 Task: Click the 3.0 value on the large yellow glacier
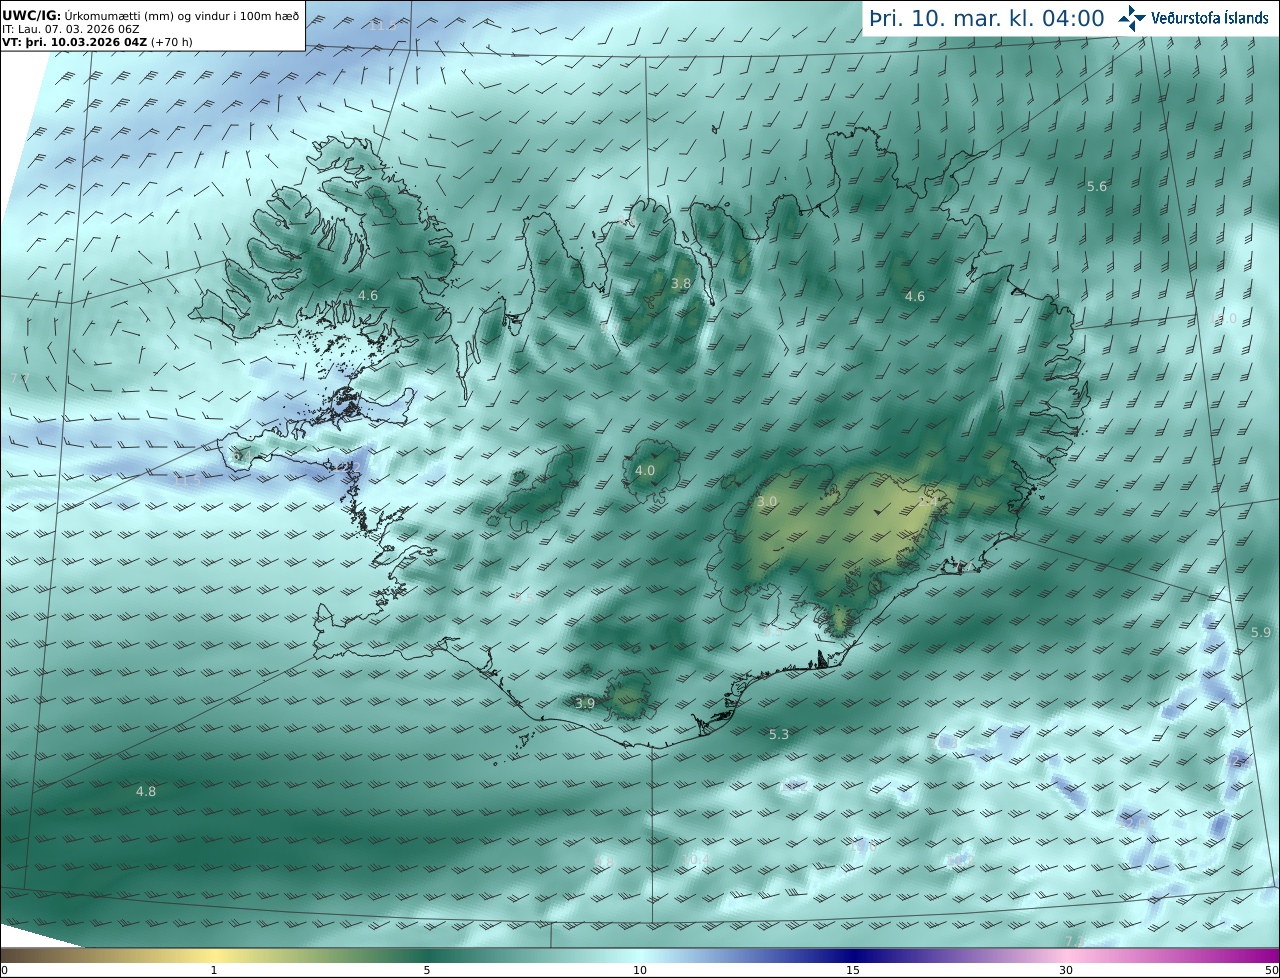coord(767,502)
